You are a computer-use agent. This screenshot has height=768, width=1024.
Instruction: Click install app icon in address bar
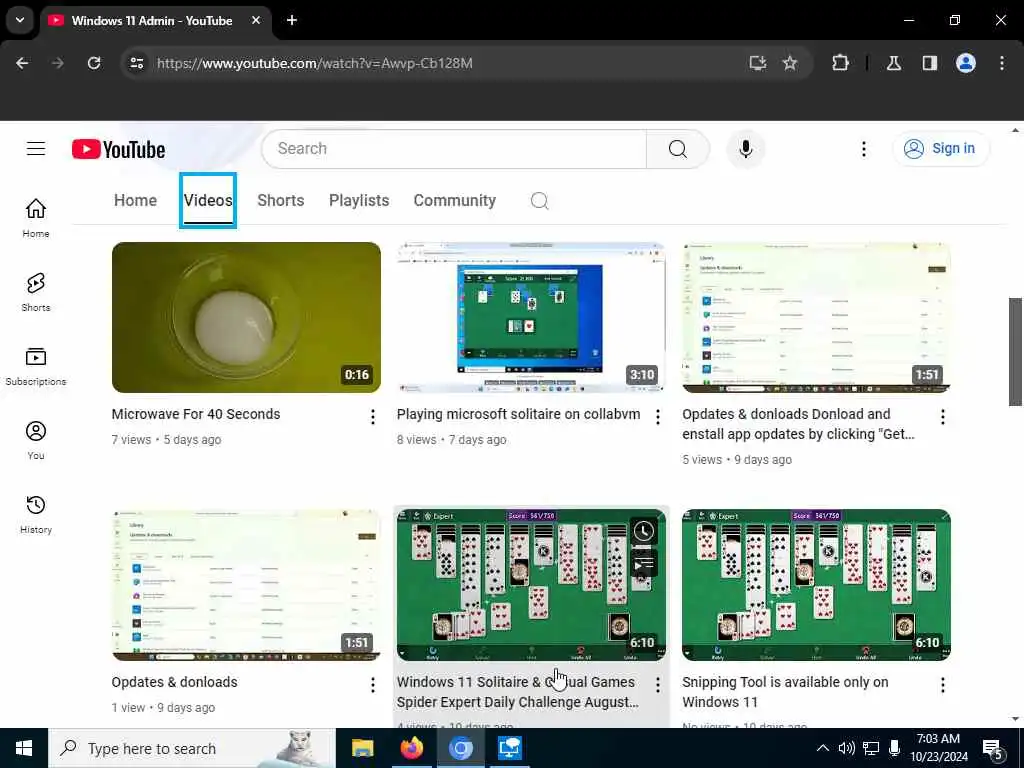(758, 63)
